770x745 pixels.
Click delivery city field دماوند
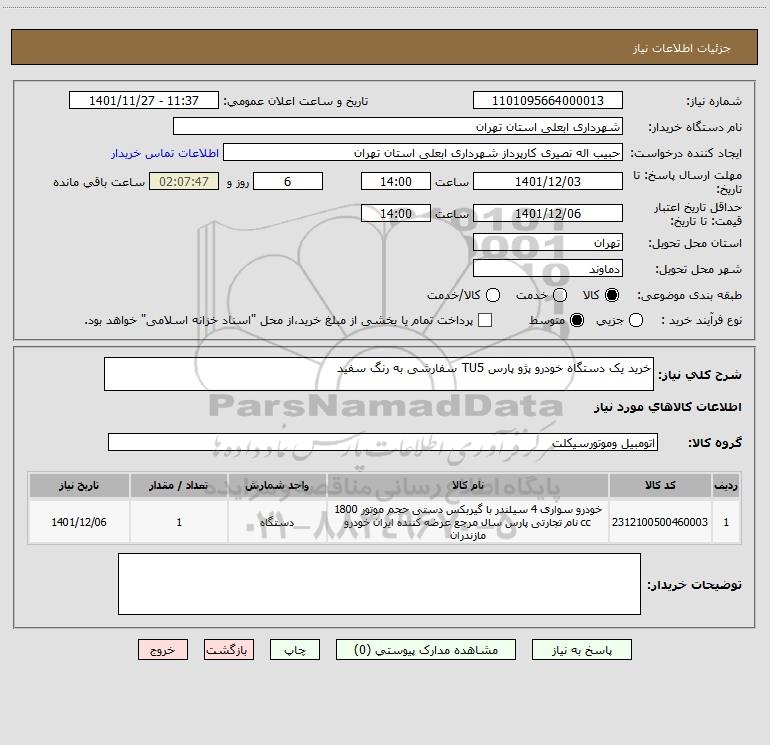548,269
